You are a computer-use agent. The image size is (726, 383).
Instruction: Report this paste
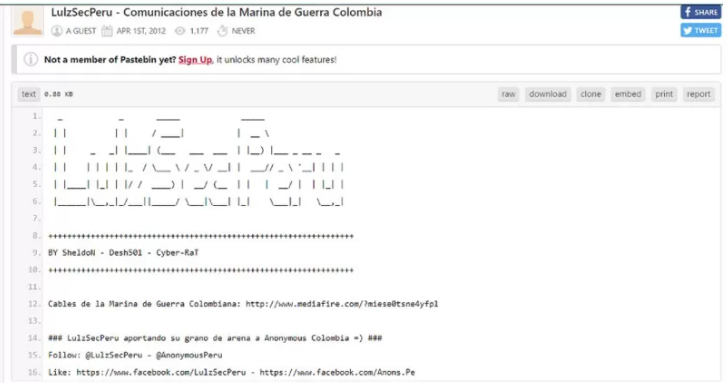click(698, 94)
